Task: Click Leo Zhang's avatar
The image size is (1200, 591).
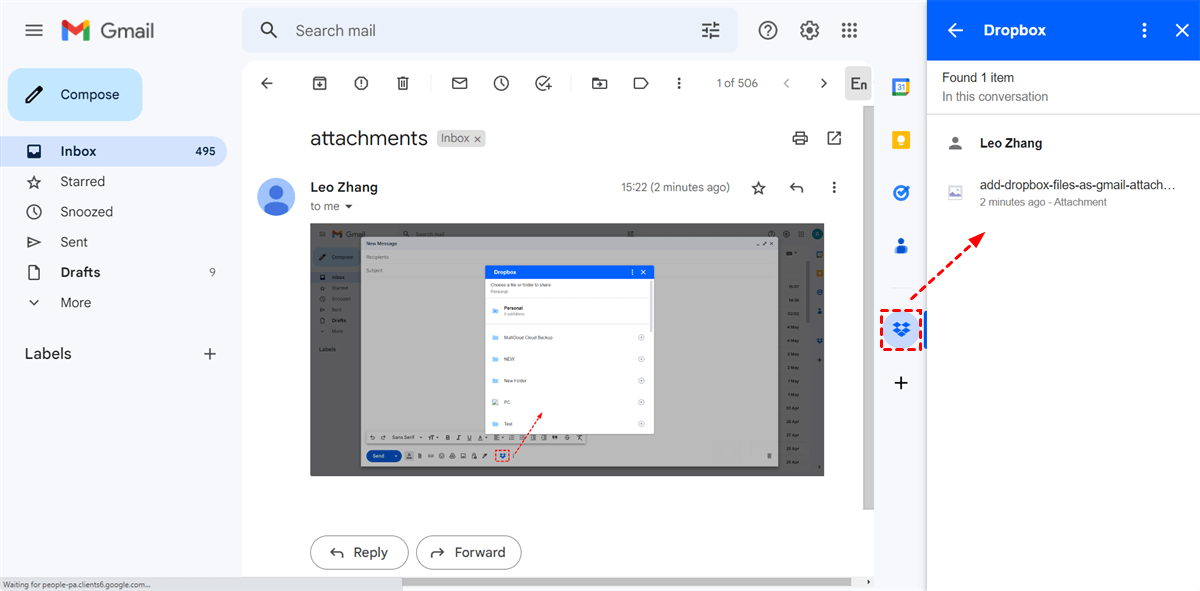Action: [x=276, y=197]
